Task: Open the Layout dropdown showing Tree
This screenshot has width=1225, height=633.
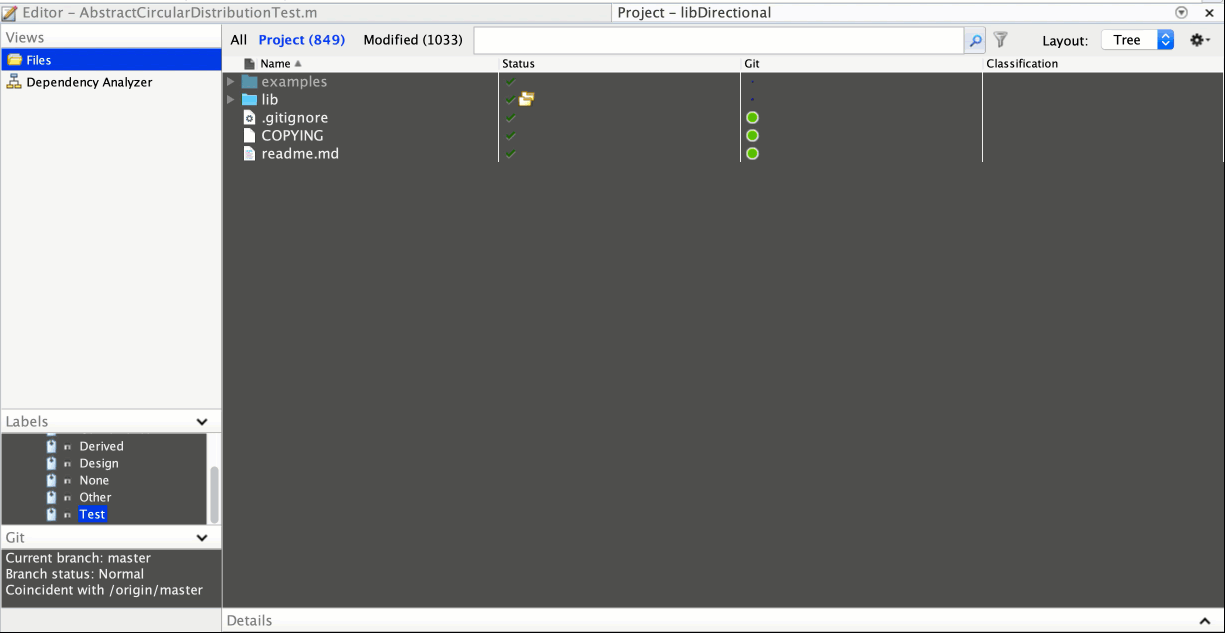Action: point(1137,40)
